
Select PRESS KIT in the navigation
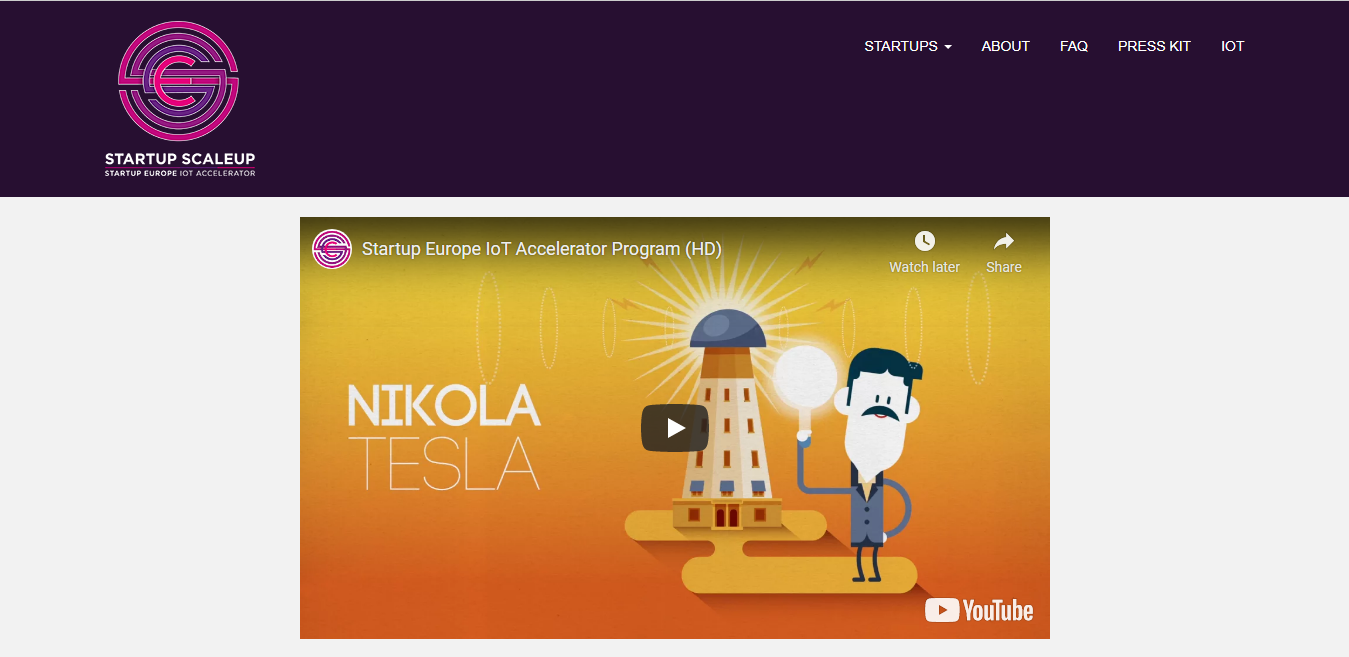click(1154, 46)
